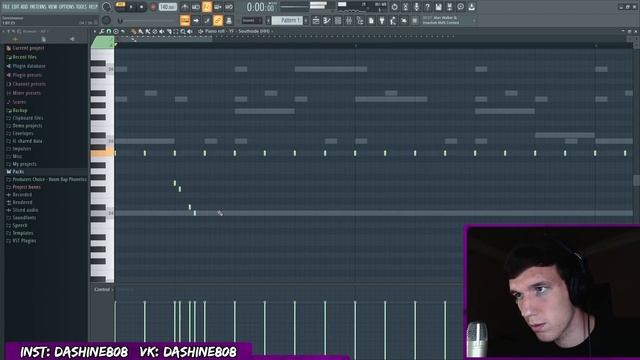Toggle the loop recording icon at row end
This screenshot has height=360, width=640.
click(x=229, y=7)
